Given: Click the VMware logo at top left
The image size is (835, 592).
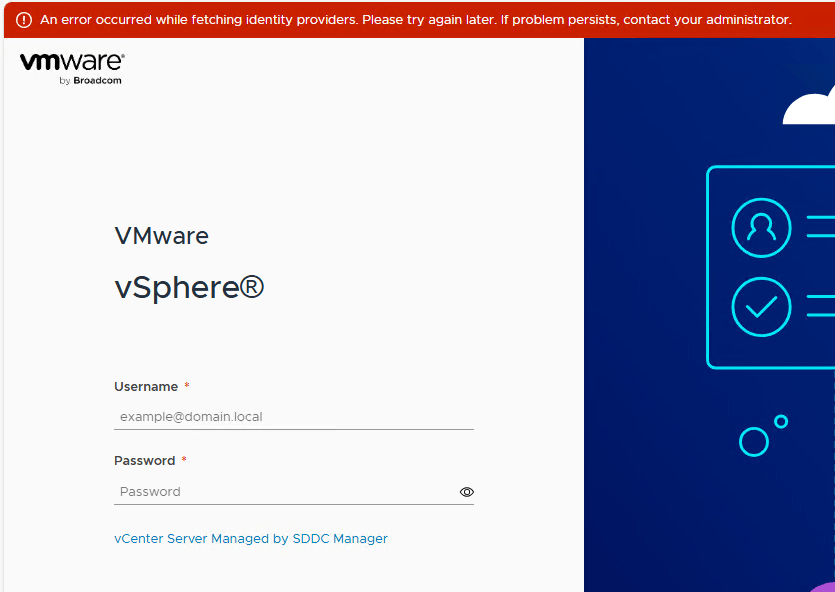Looking at the screenshot, I should 71,63.
